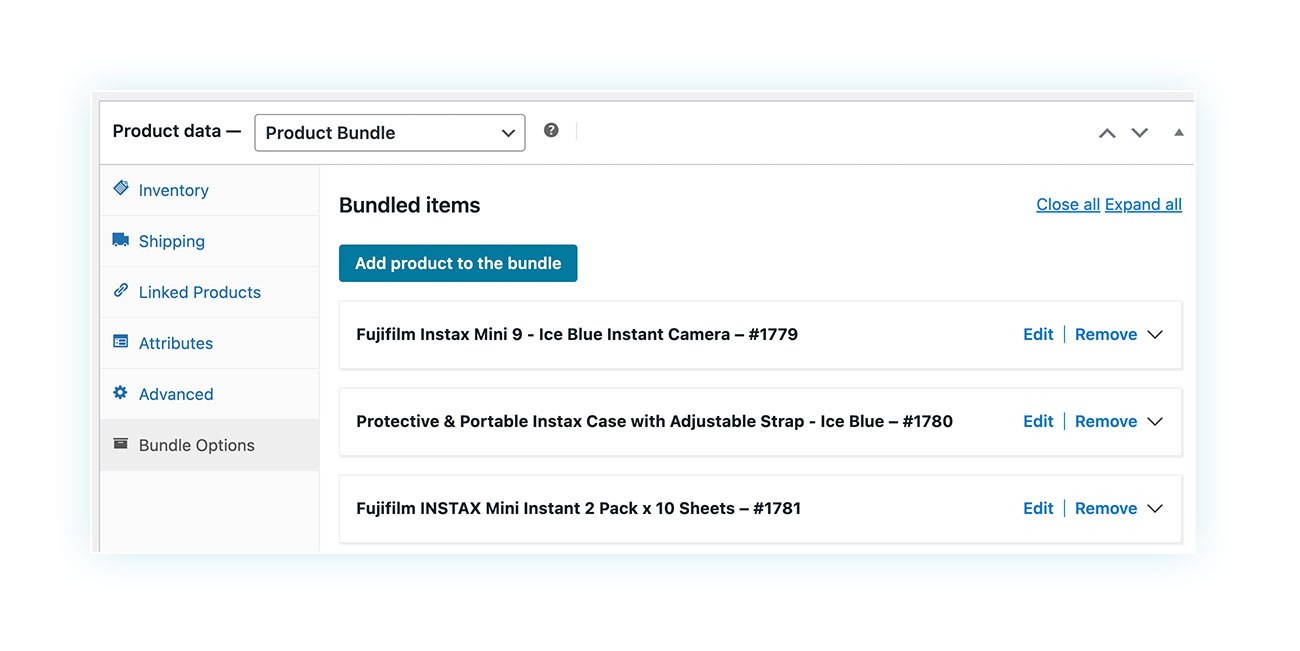The image size is (1300, 651).
Task: Click the Advanced gear icon
Action: [x=121, y=392]
